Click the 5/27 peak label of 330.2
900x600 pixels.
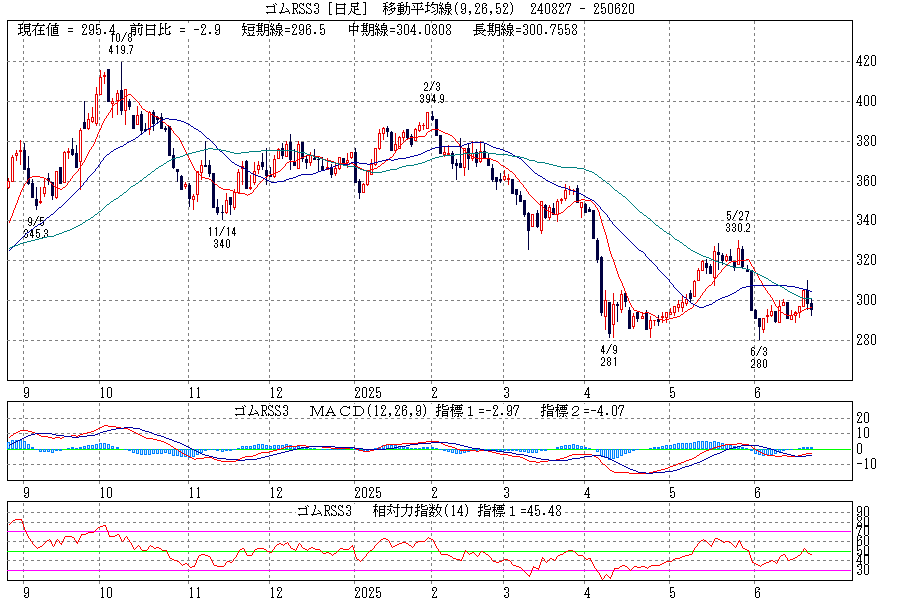click(x=738, y=221)
